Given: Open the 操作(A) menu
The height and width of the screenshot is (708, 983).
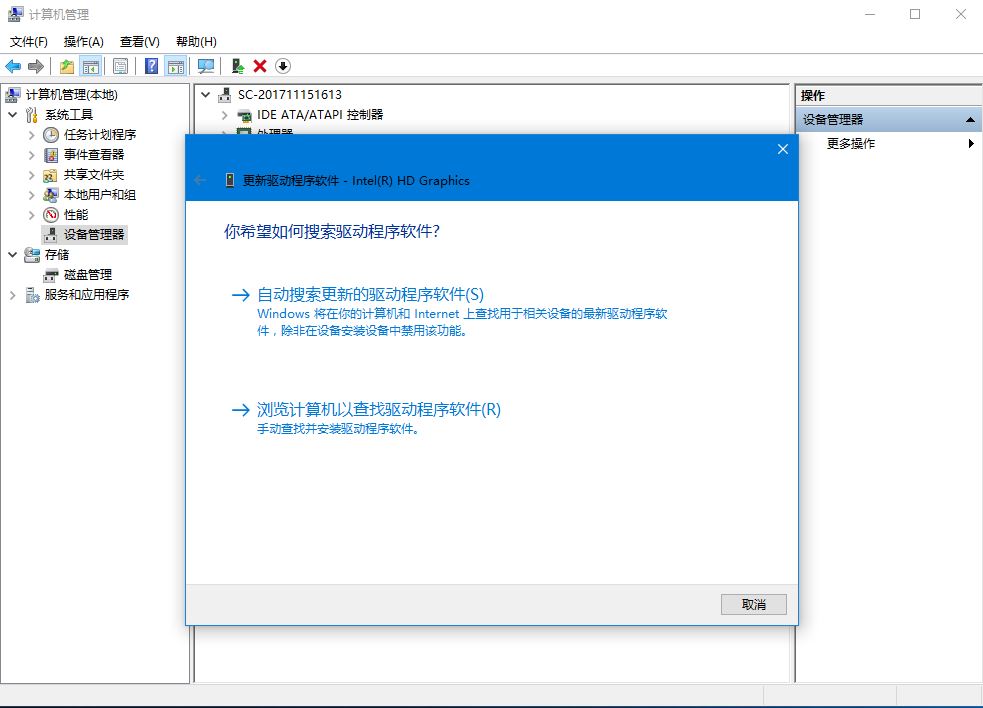Looking at the screenshot, I should (x=83, y=41).
